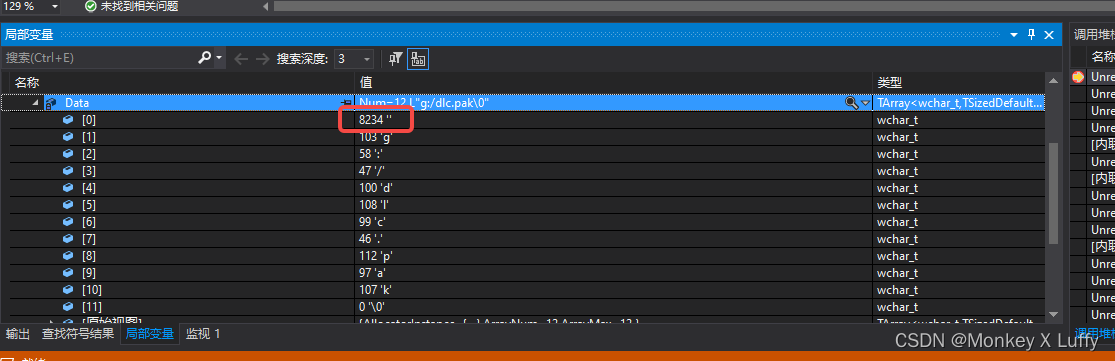Click the field icon of row [0]

click(68, 120)
